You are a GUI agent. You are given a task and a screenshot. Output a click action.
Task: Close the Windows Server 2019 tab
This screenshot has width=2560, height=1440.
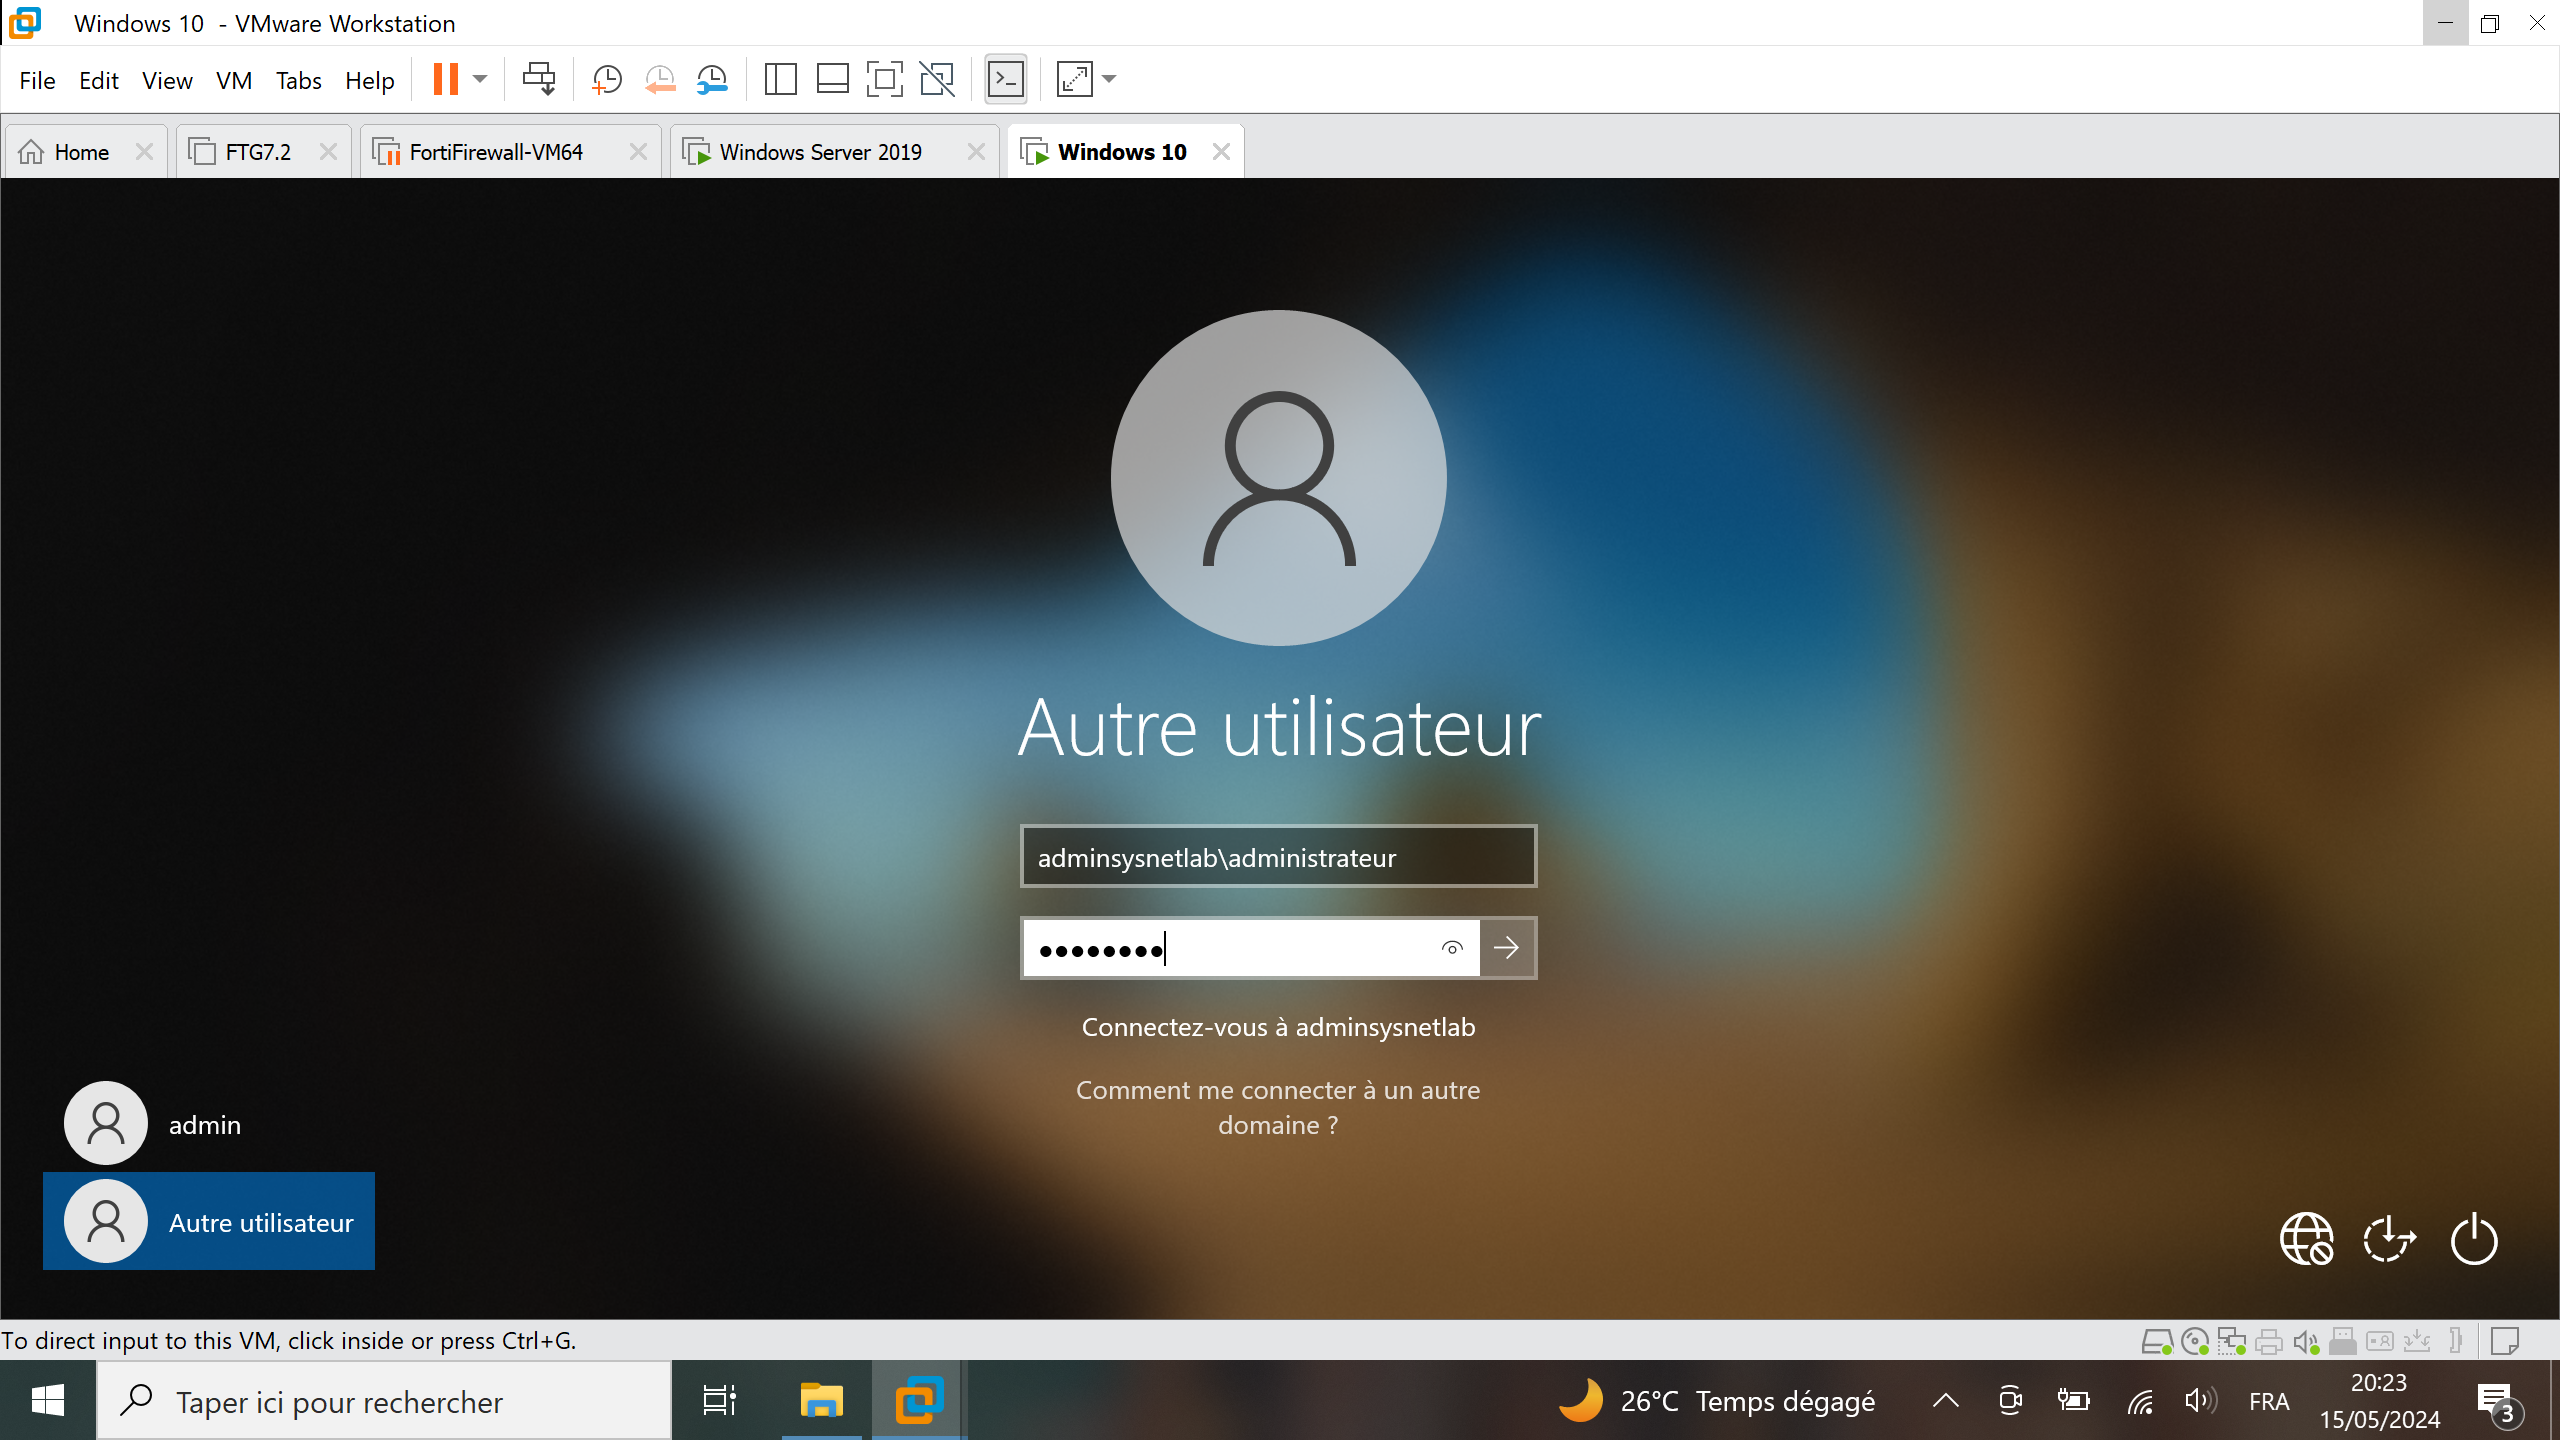[976, 151]
